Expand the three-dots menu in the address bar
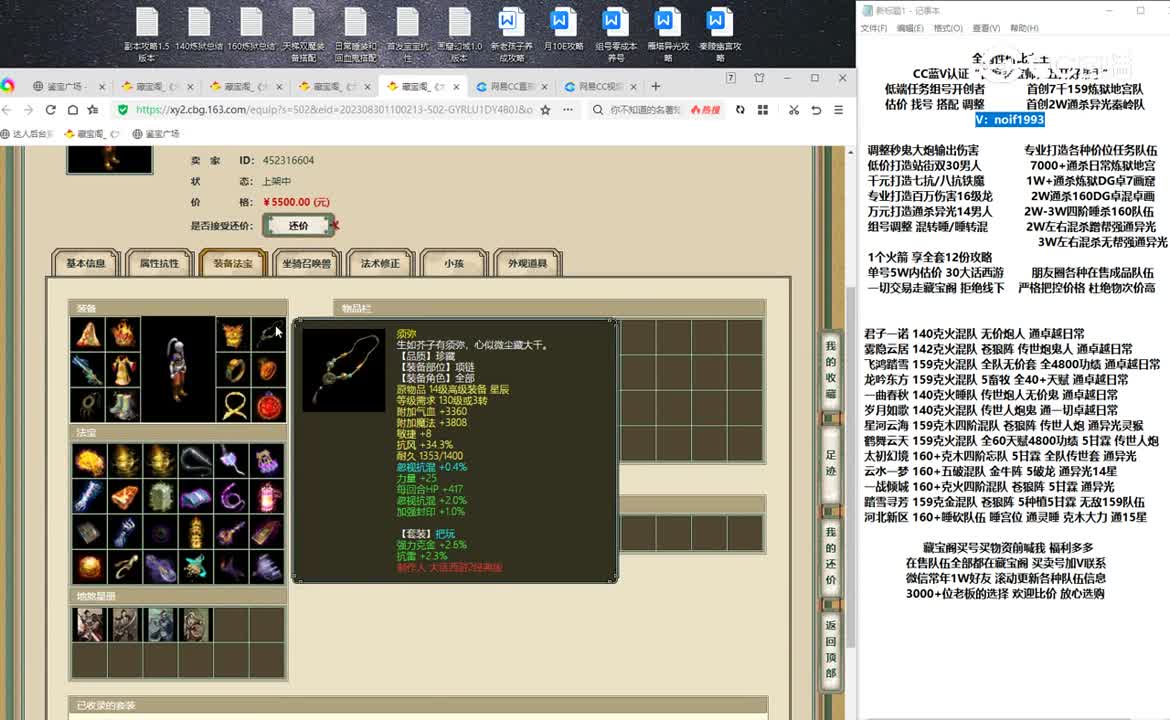Image resolution: width=1170 pixels, height=720 pixels. (x=568, y=110)
